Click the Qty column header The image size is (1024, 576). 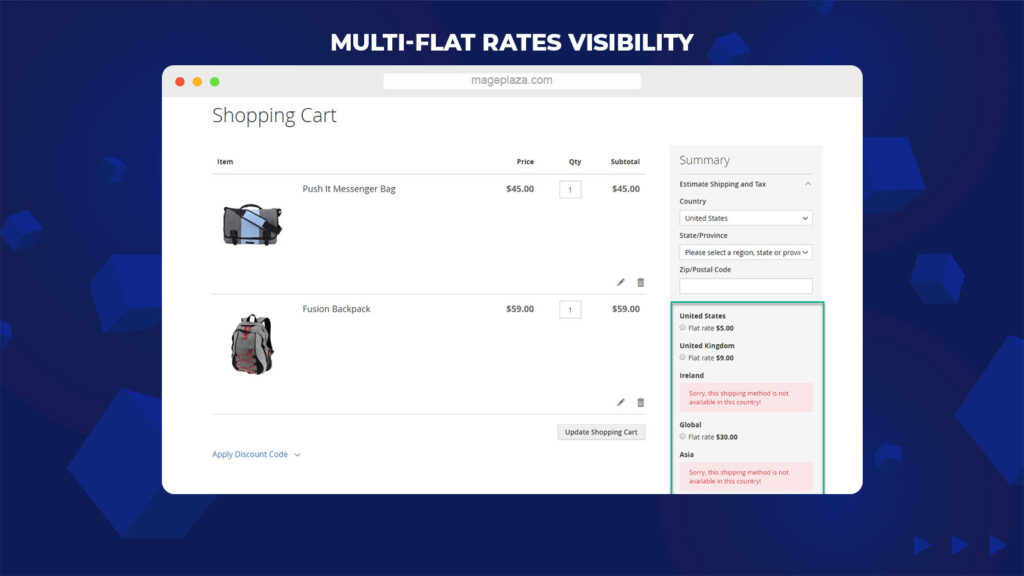[575, 161]
